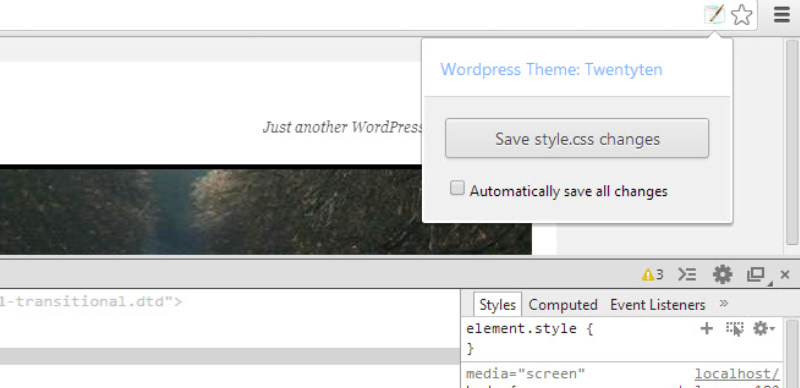The width and height of the screenshot is (800, 388).
Task: Change DevTools dock position icon
Action: tap(757, 275)
